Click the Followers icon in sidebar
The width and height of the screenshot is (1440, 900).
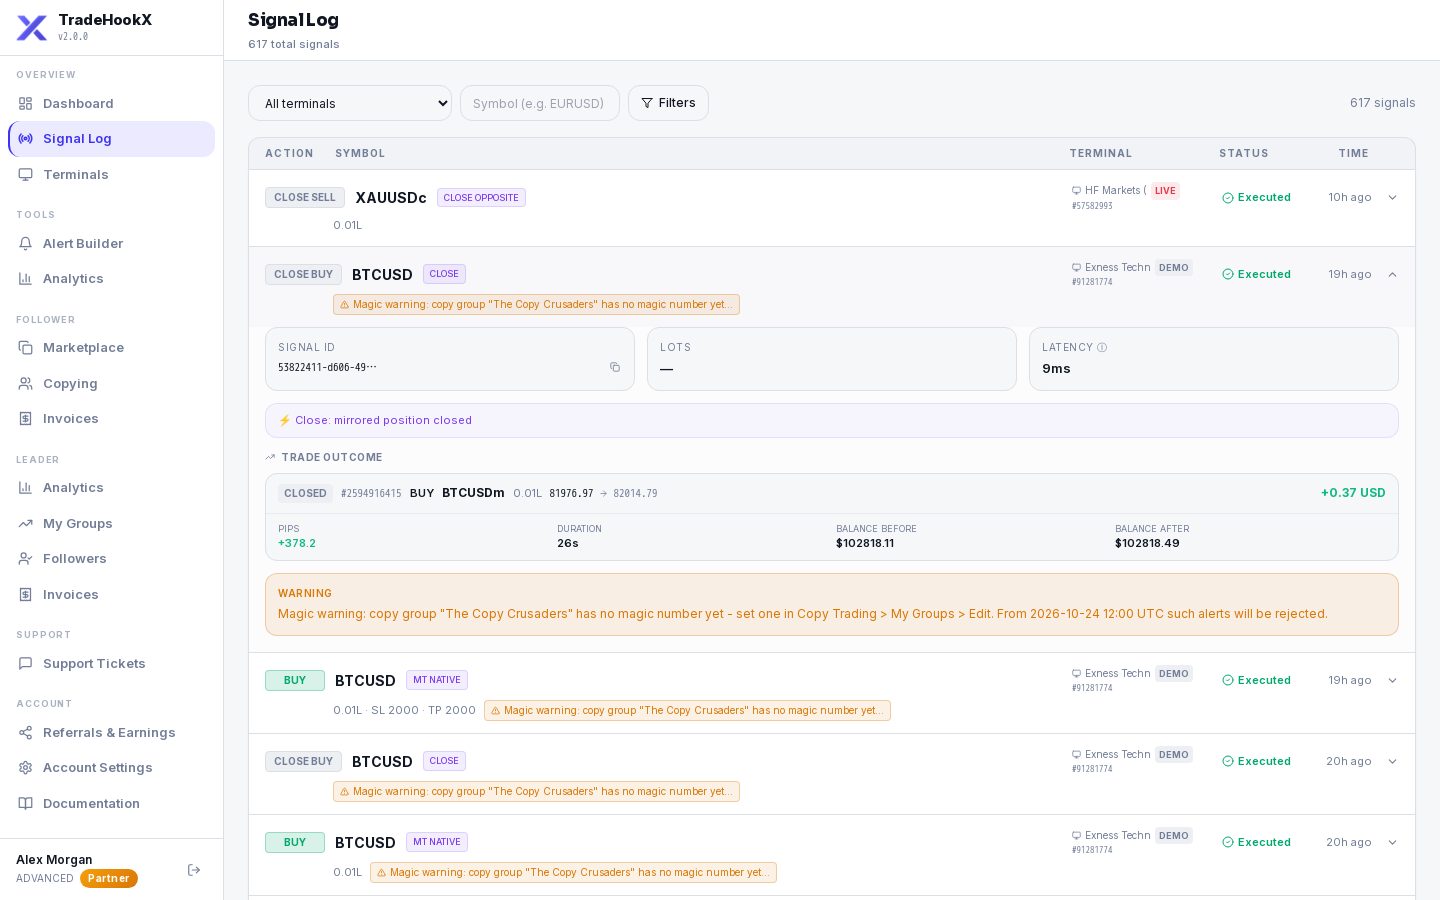point(26,558)
